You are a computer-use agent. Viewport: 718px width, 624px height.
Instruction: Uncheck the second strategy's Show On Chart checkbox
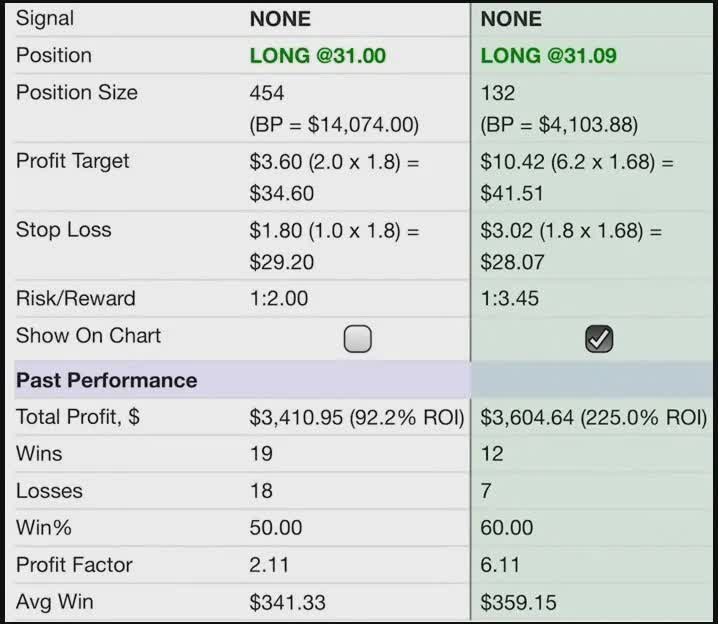click(x=598, y=339)
